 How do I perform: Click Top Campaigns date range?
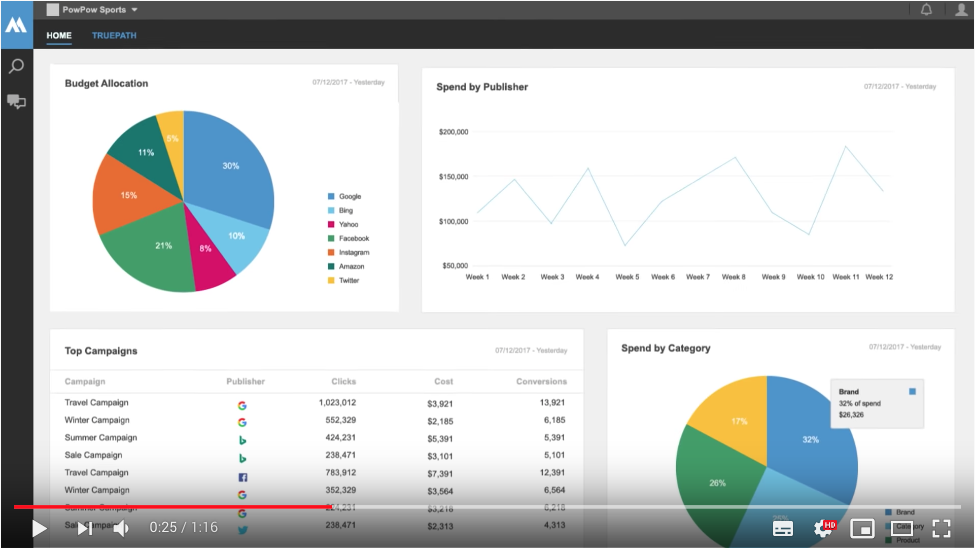click(531, 350)
